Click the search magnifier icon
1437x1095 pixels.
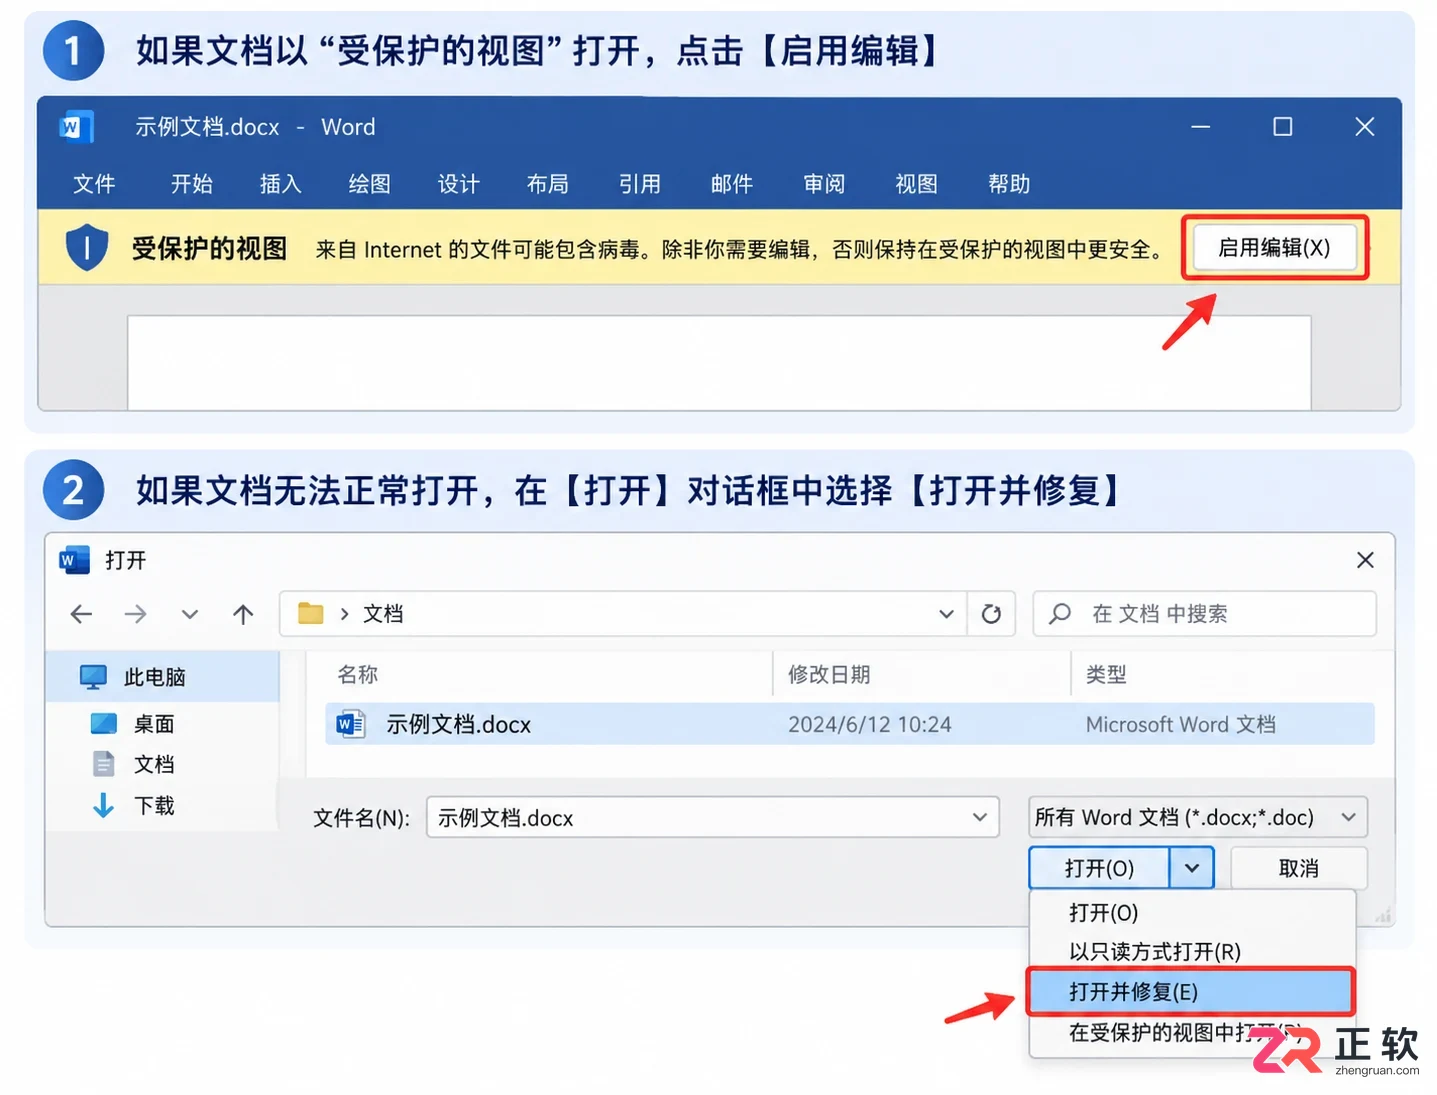[1060, 614]
